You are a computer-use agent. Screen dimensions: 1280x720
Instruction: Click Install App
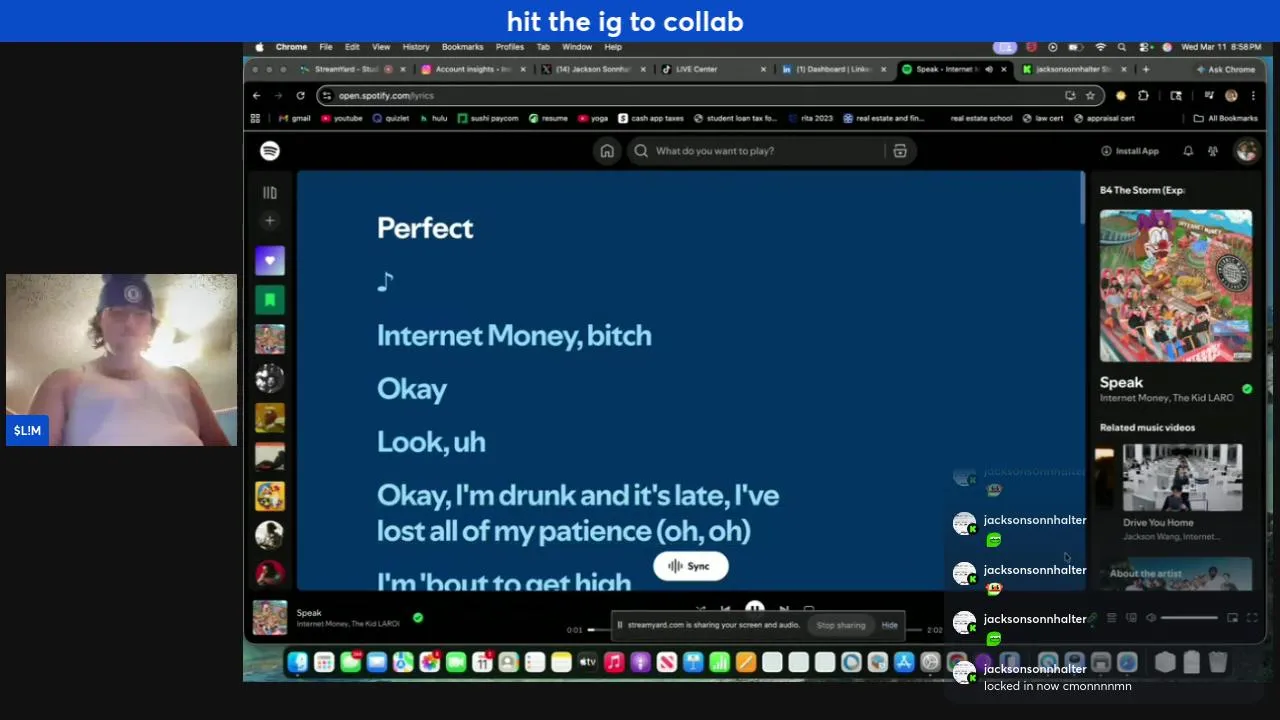point(1130,151)
